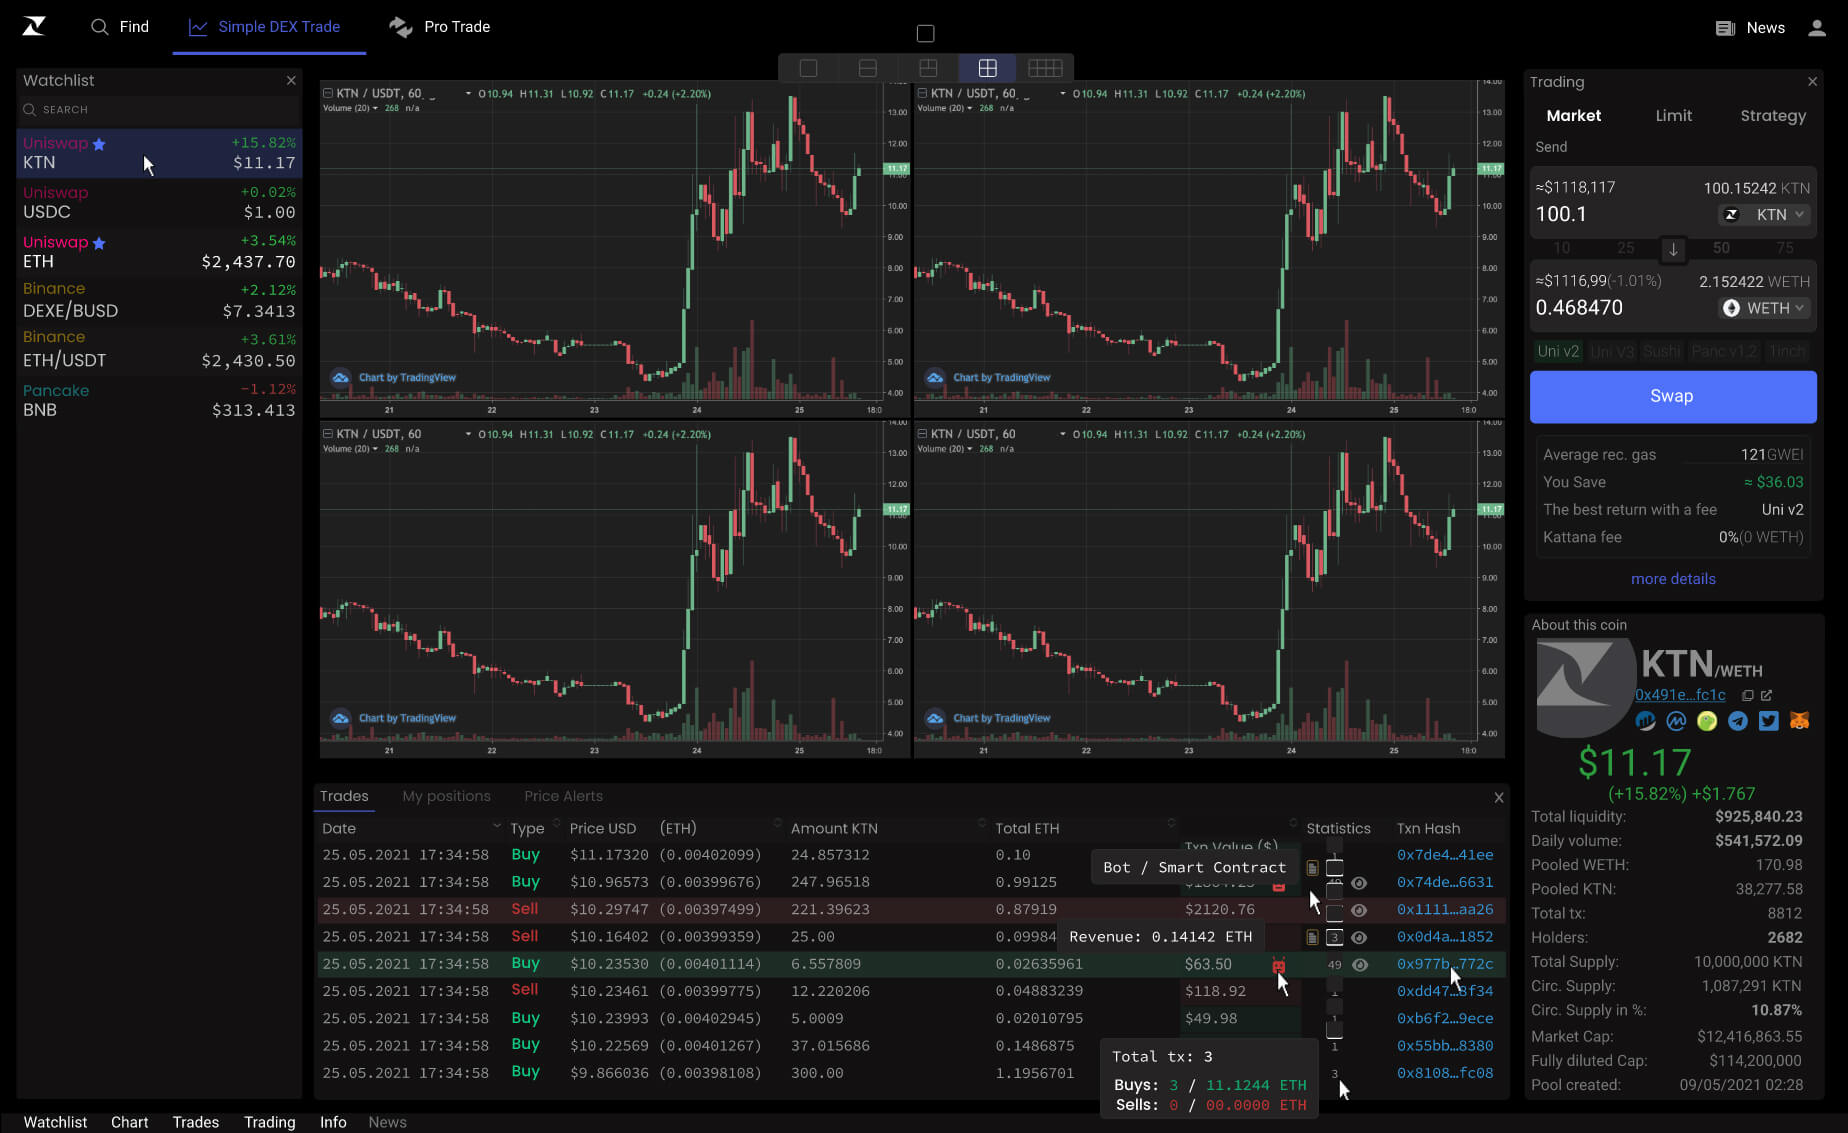Expand the top-left chart legend arrow
Screen dimensions: 1848x1133
pyautogui.click(x=468, y=94)
